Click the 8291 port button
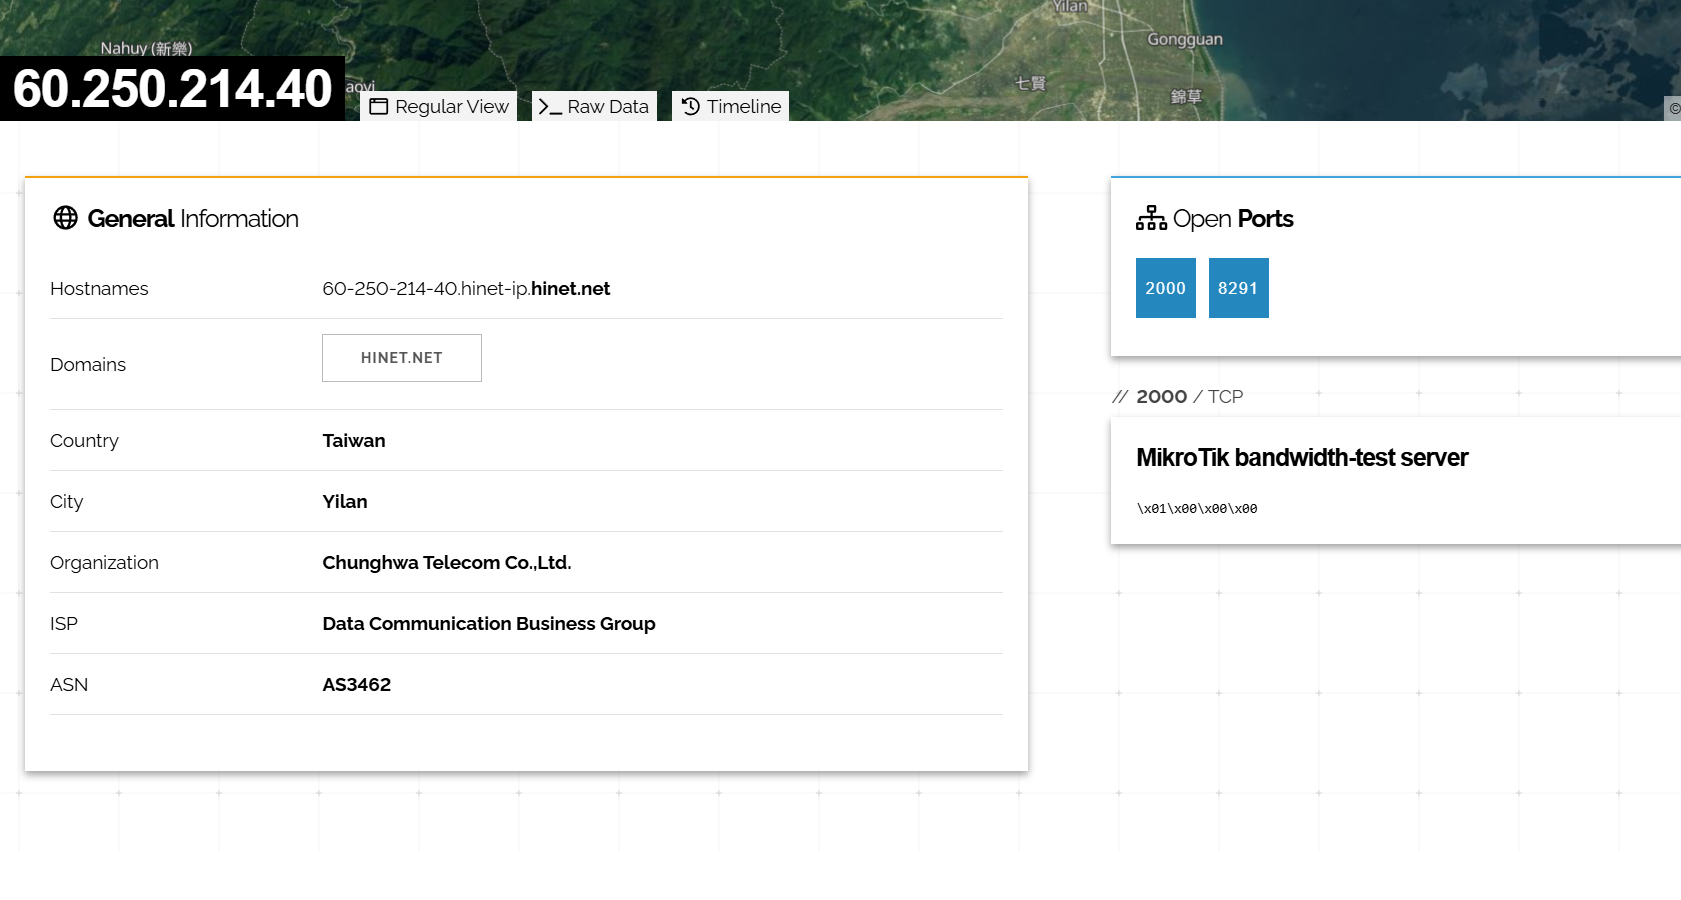This screenshot has width=1681, height=900. [1238, 288]
